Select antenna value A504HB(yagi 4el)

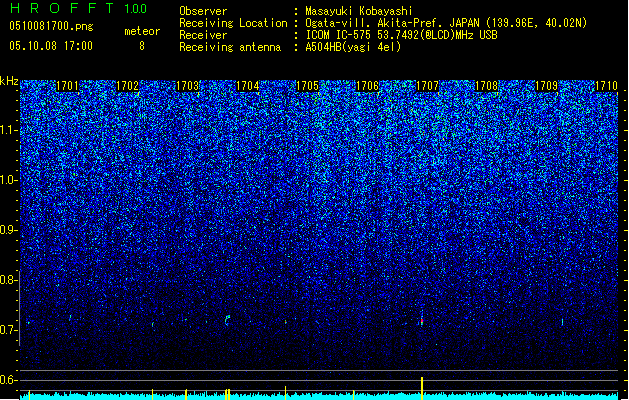tap(353, 47)
